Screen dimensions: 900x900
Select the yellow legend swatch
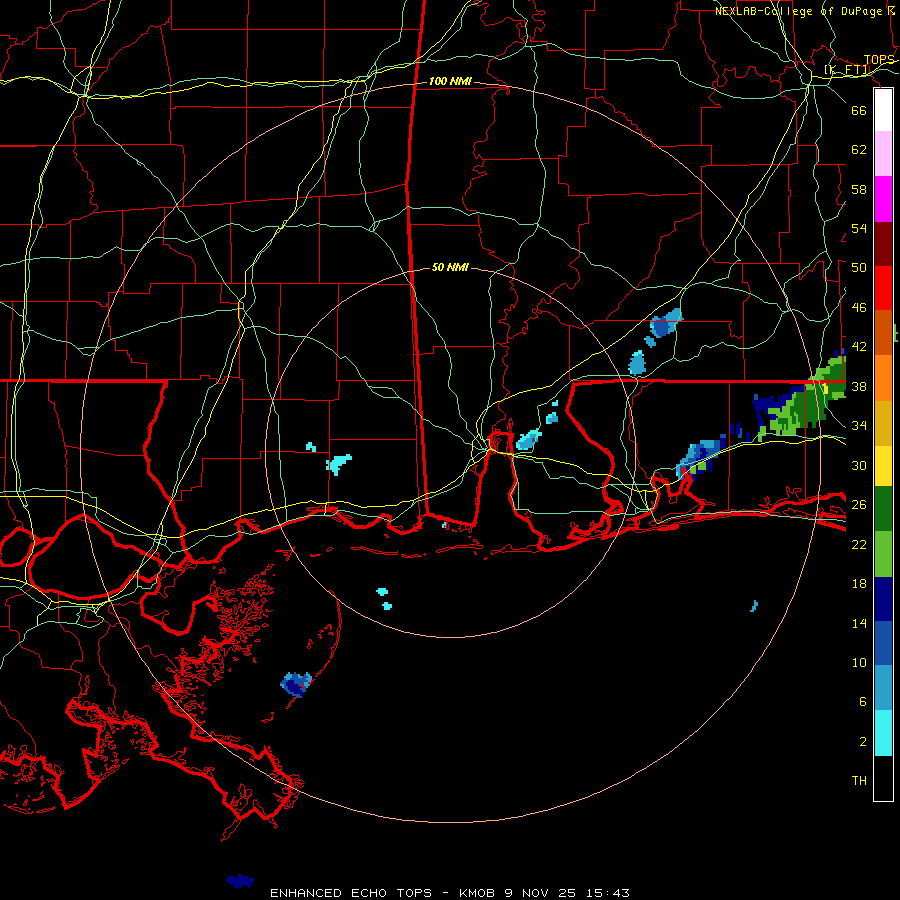[x=883, y=465]
